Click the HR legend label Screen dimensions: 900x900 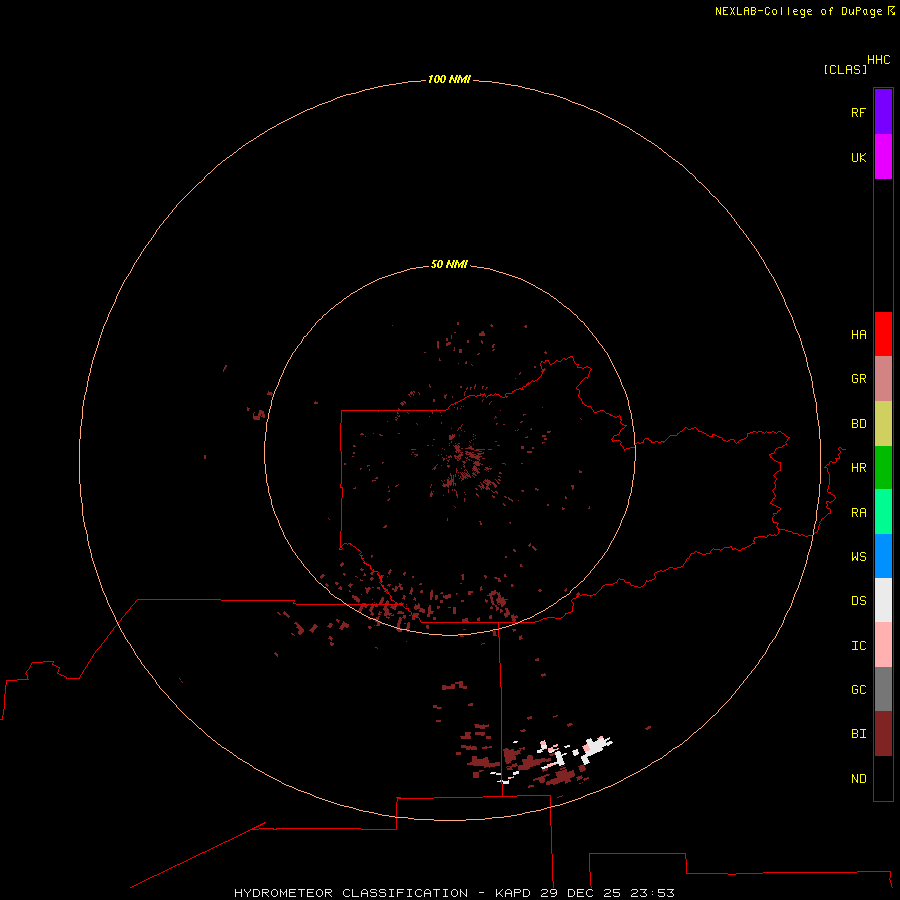(x=859, y=468)
